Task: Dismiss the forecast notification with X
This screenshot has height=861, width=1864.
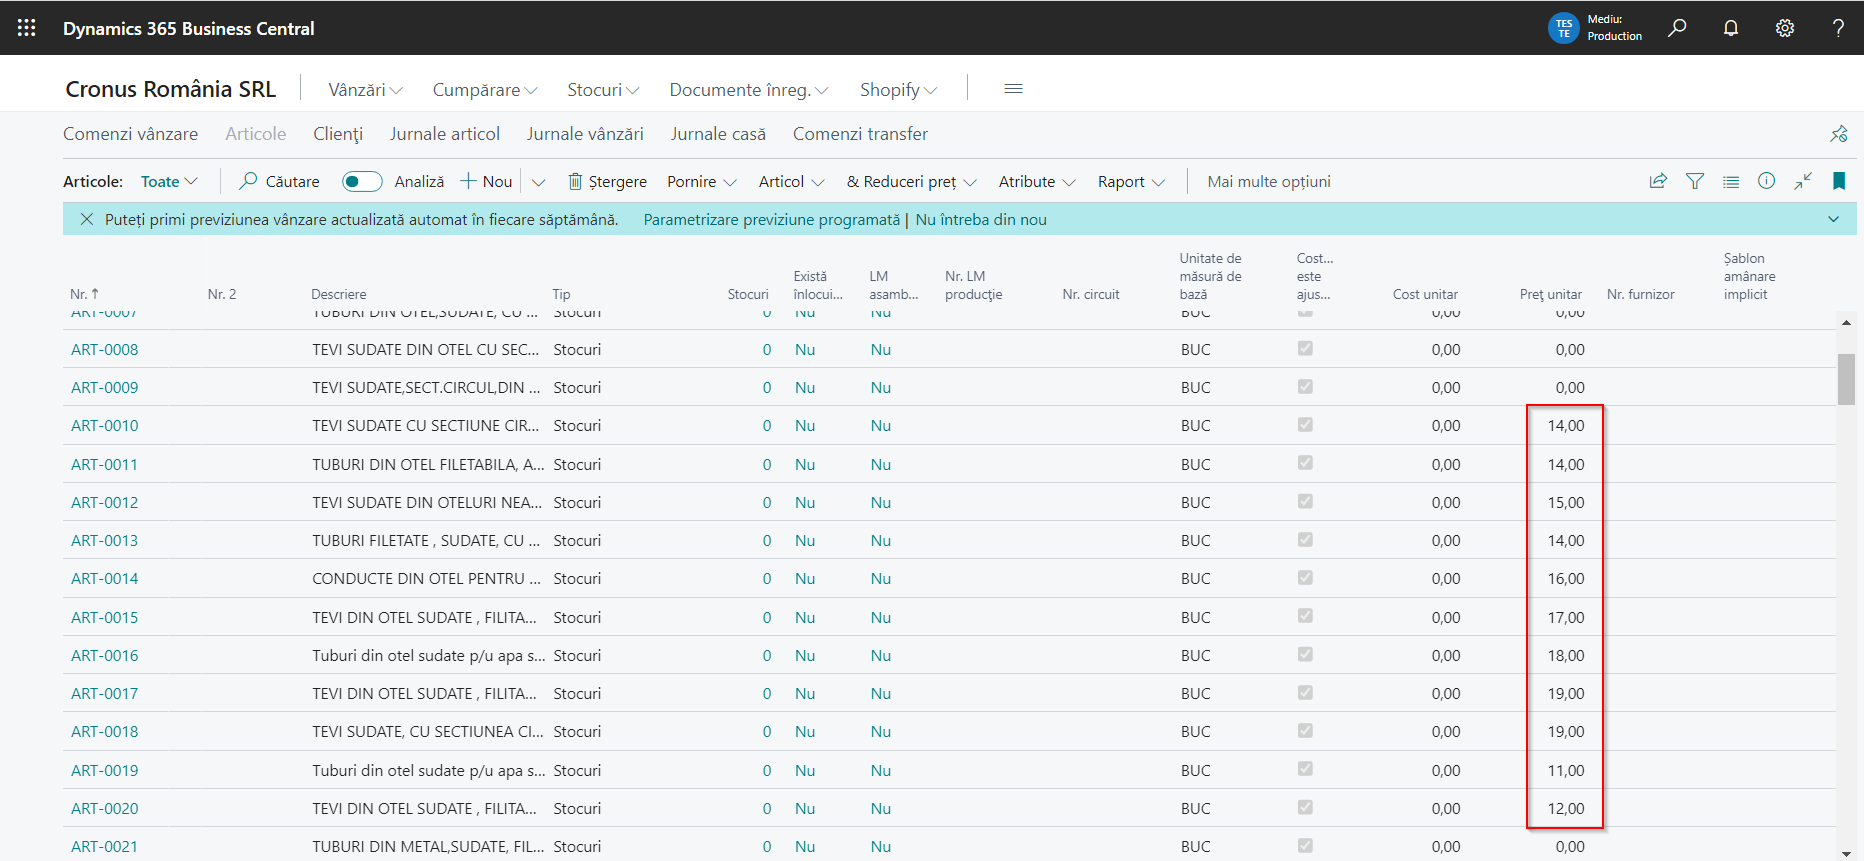Action: pyautogui.click(x=87, y=219)
